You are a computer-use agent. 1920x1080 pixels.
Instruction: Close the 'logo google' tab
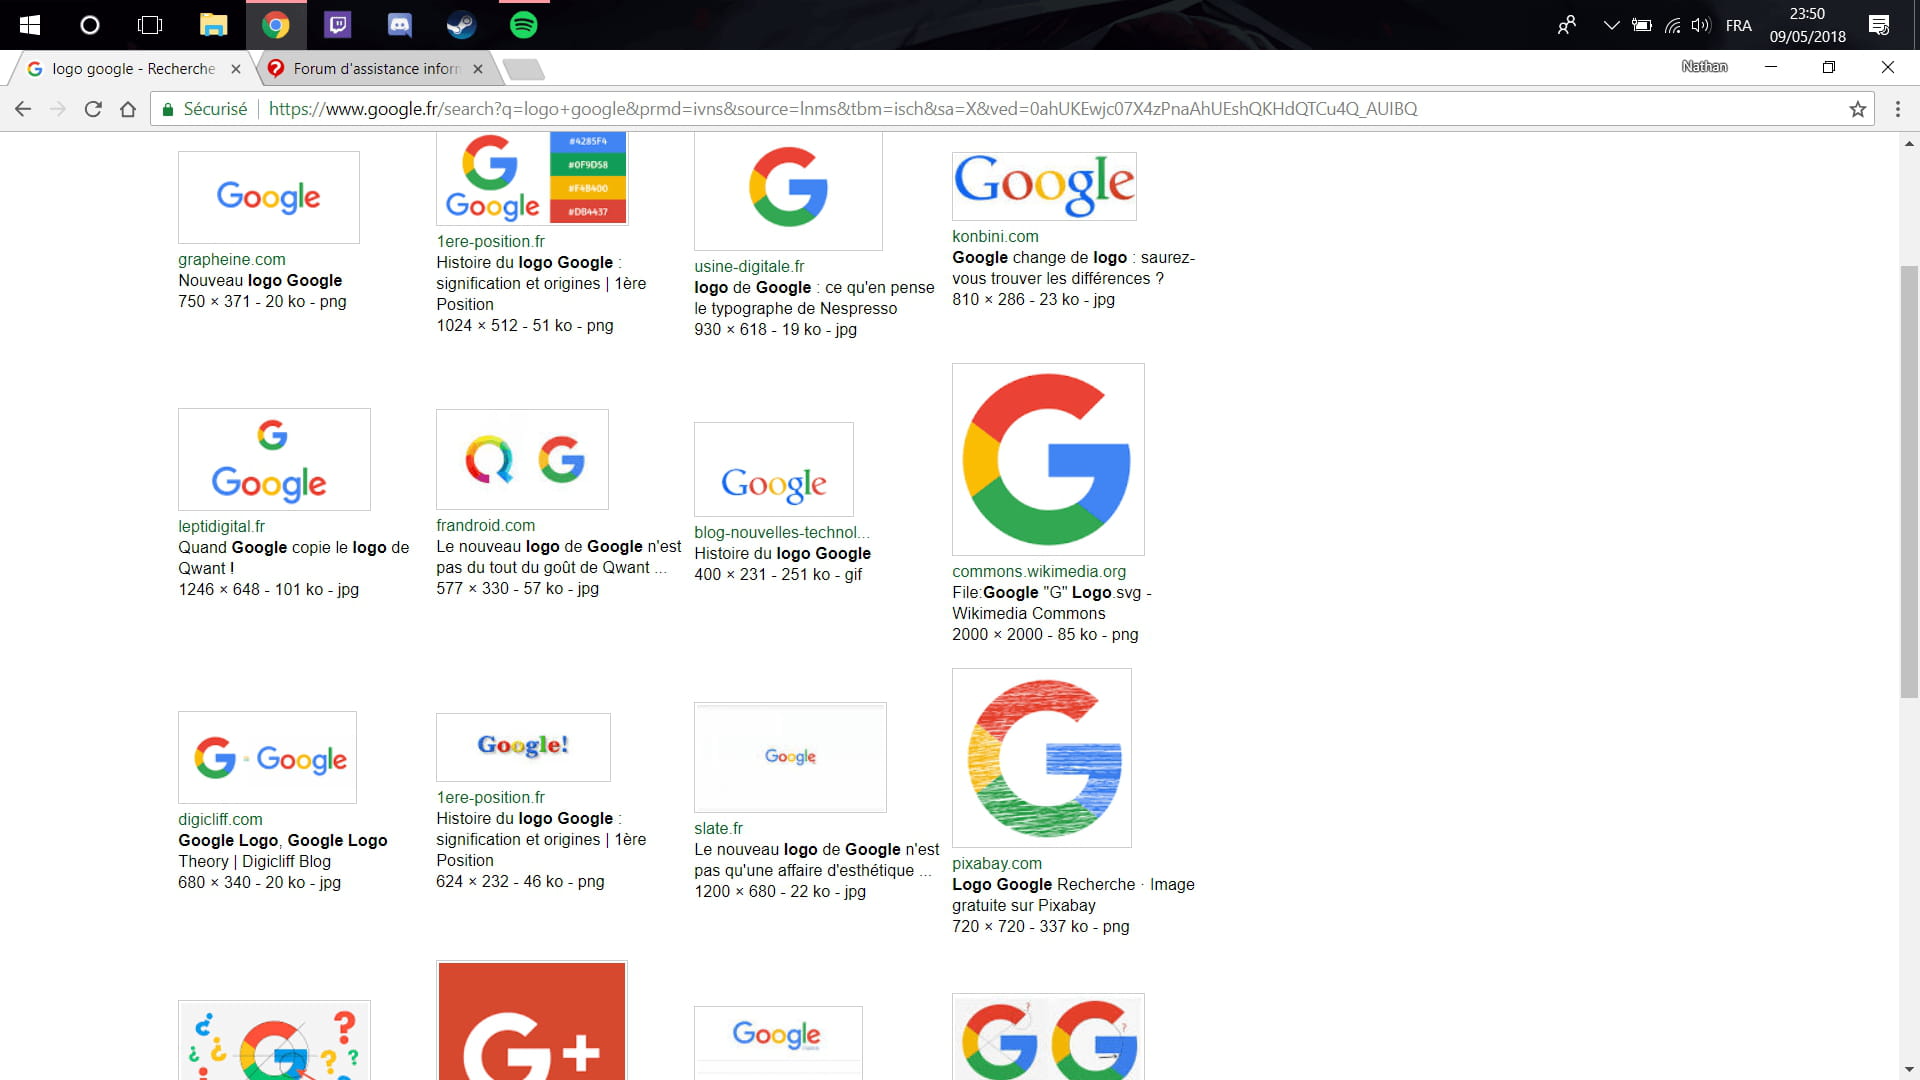236,69
